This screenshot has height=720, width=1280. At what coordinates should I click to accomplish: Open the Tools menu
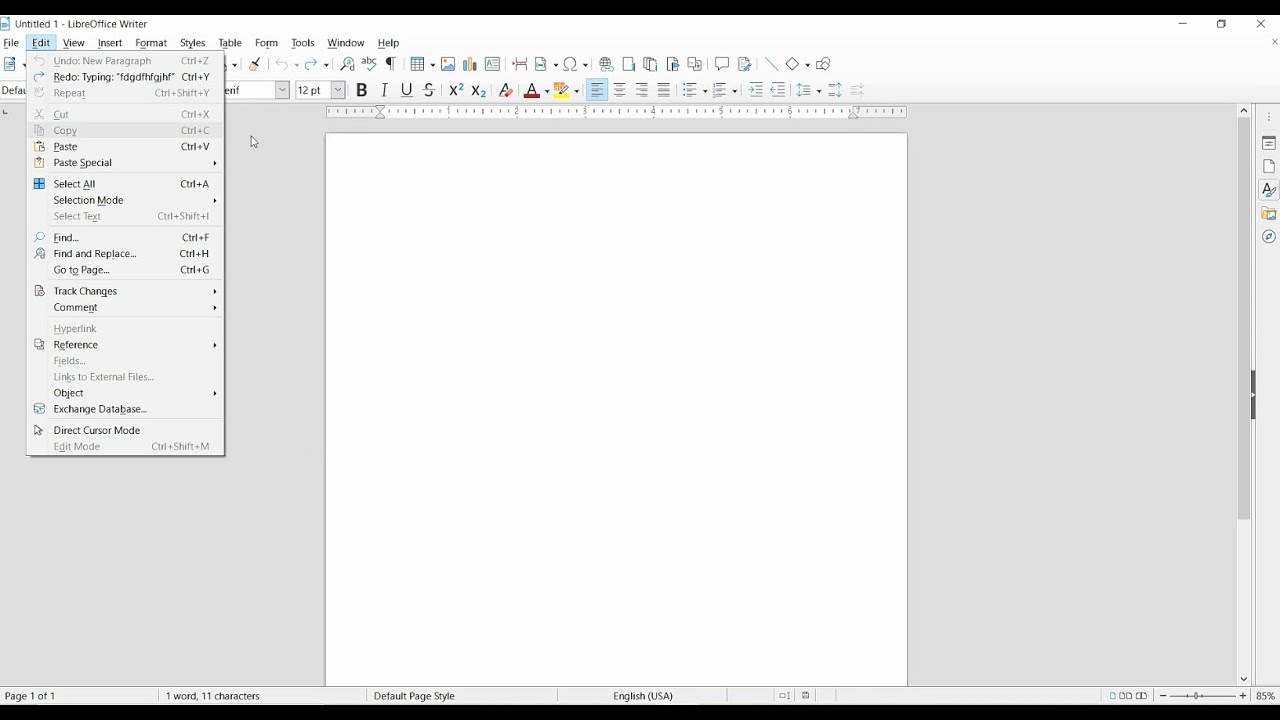303,43
